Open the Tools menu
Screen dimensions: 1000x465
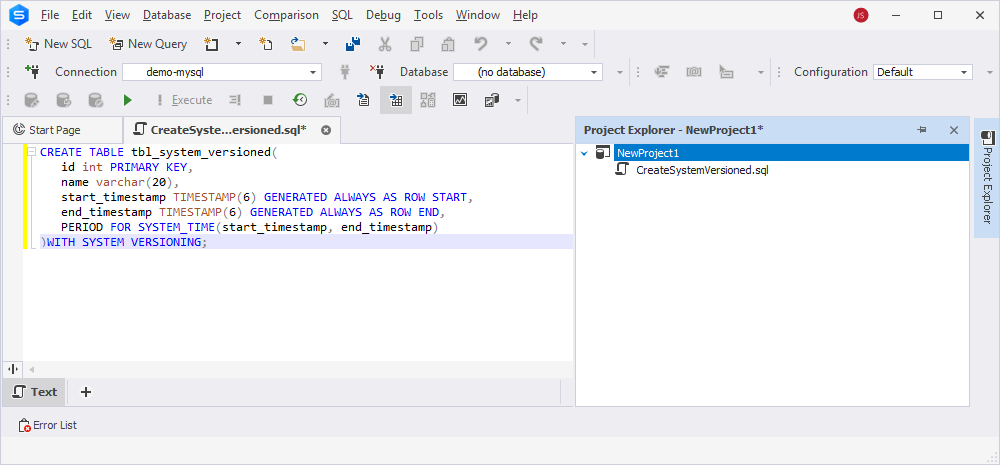pyautogui.click(x=429, y=15)
